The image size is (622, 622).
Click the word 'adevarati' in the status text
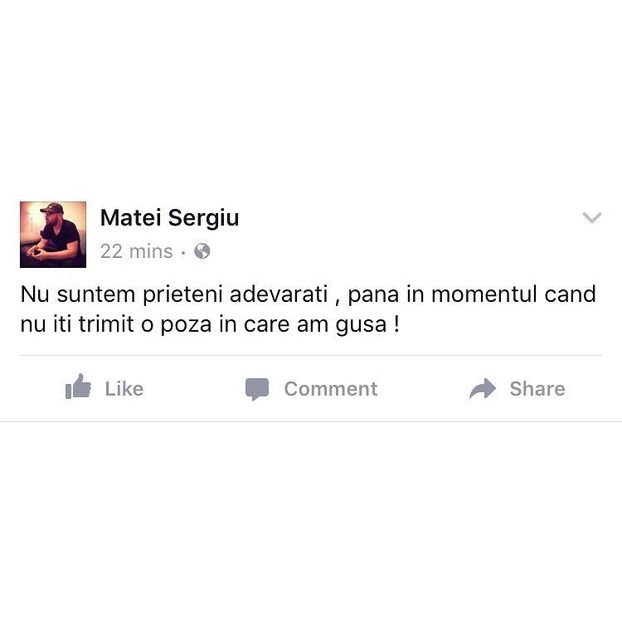pyautogui.click(x=278, y=294)
